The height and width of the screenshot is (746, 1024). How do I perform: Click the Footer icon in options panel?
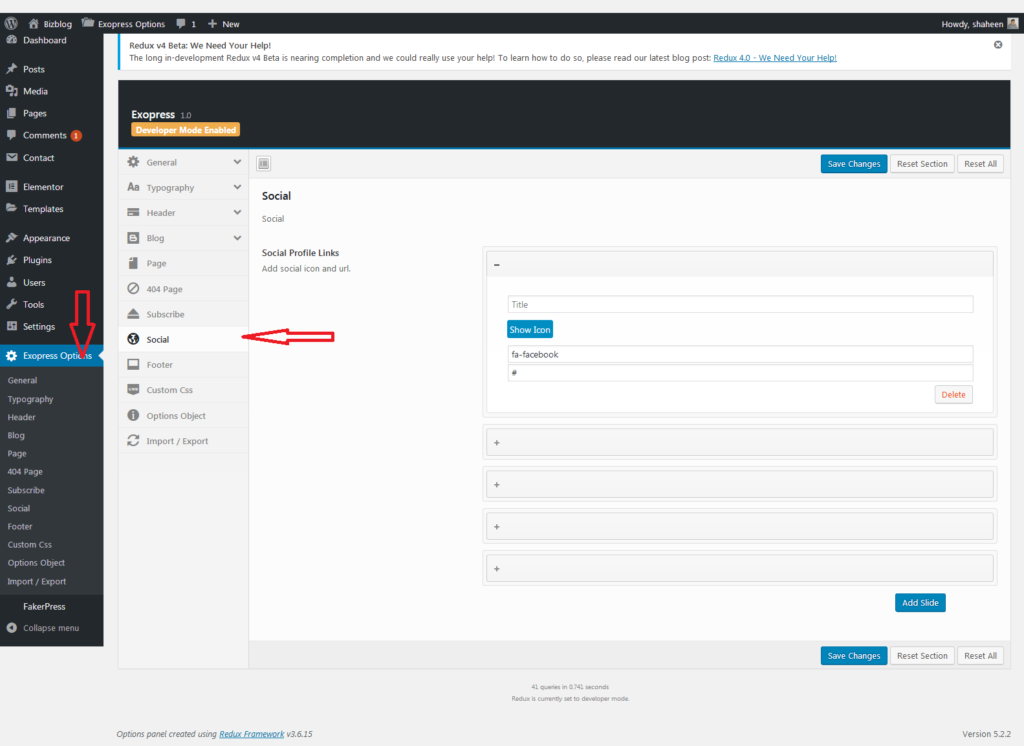133,365
